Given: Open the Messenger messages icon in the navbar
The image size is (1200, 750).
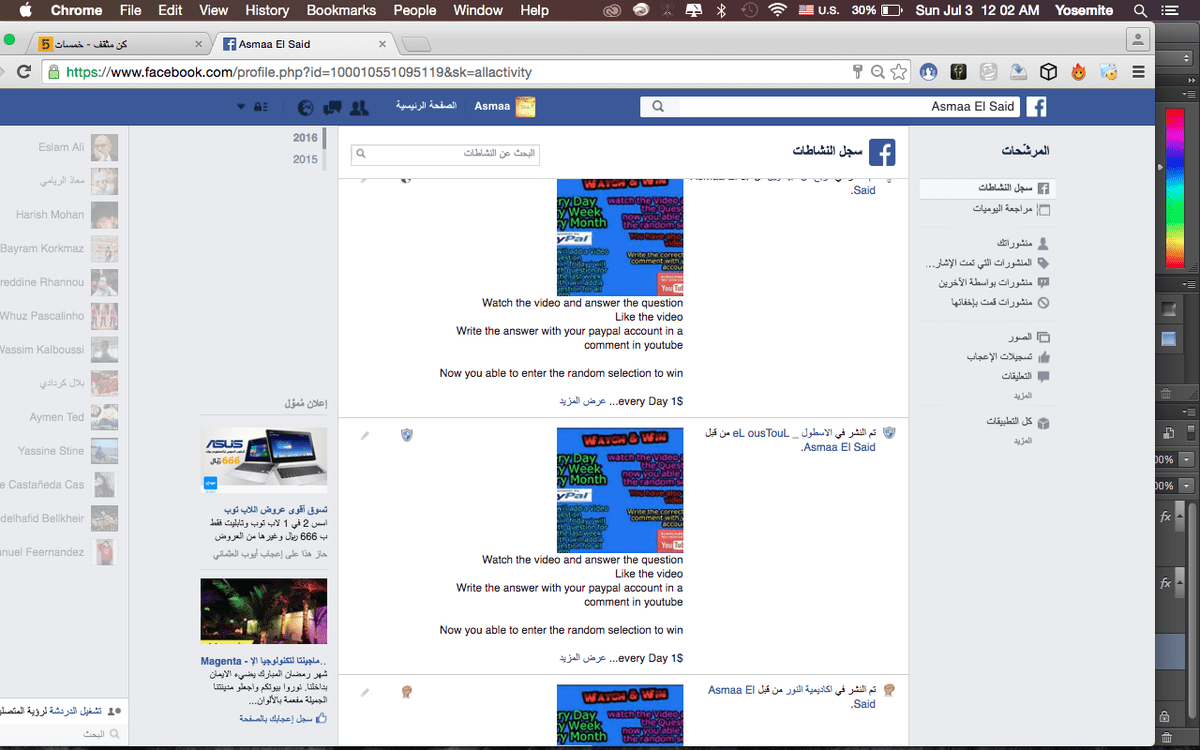Looking at the screenshot, I should pos(331,107).
